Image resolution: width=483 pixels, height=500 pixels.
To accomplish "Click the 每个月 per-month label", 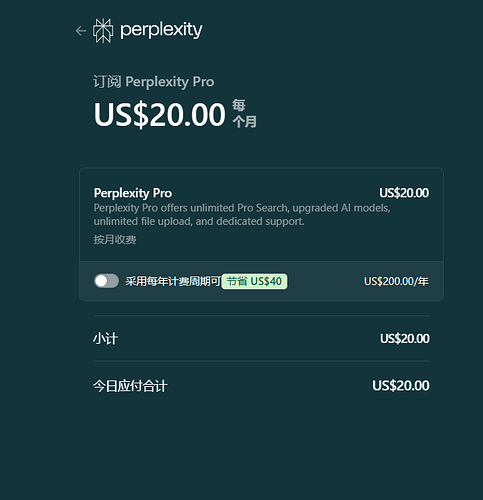I will pos(245,114).
